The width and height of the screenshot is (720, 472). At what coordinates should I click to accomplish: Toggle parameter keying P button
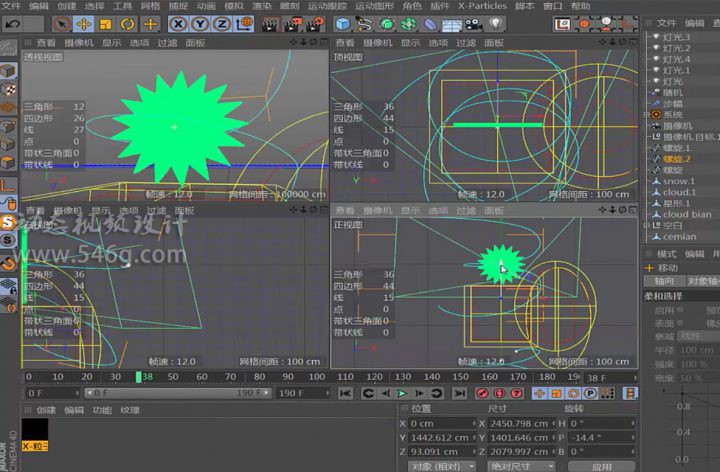591,393
